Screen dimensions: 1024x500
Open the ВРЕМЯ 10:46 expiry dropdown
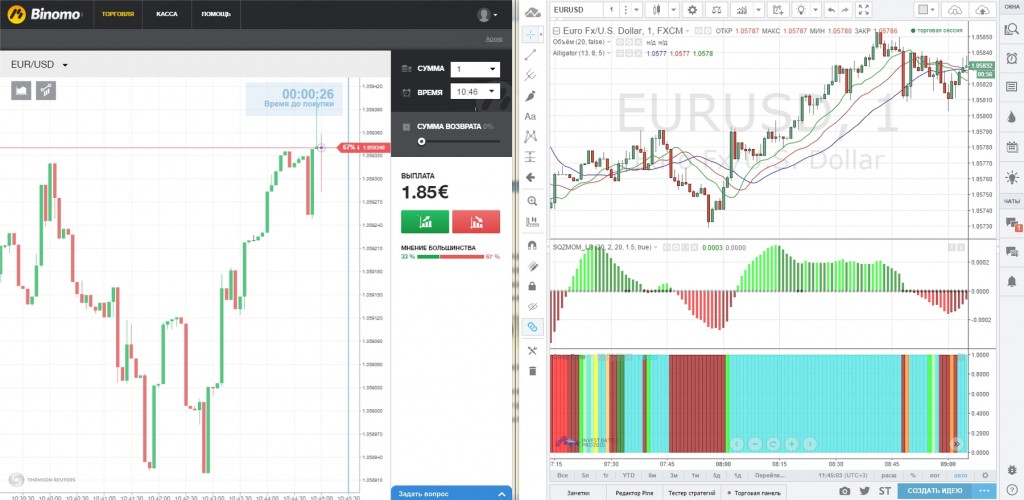coord(475,91)
